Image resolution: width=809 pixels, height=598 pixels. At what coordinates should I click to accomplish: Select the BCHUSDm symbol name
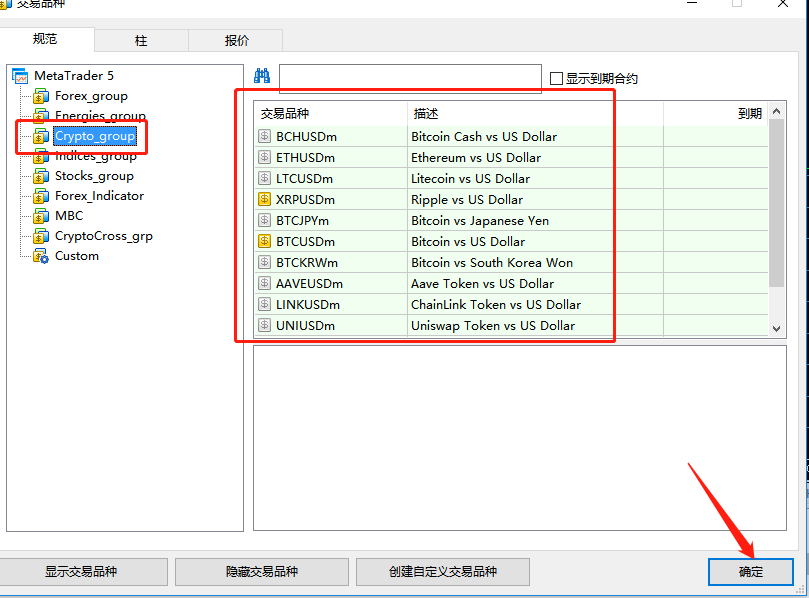306,137
